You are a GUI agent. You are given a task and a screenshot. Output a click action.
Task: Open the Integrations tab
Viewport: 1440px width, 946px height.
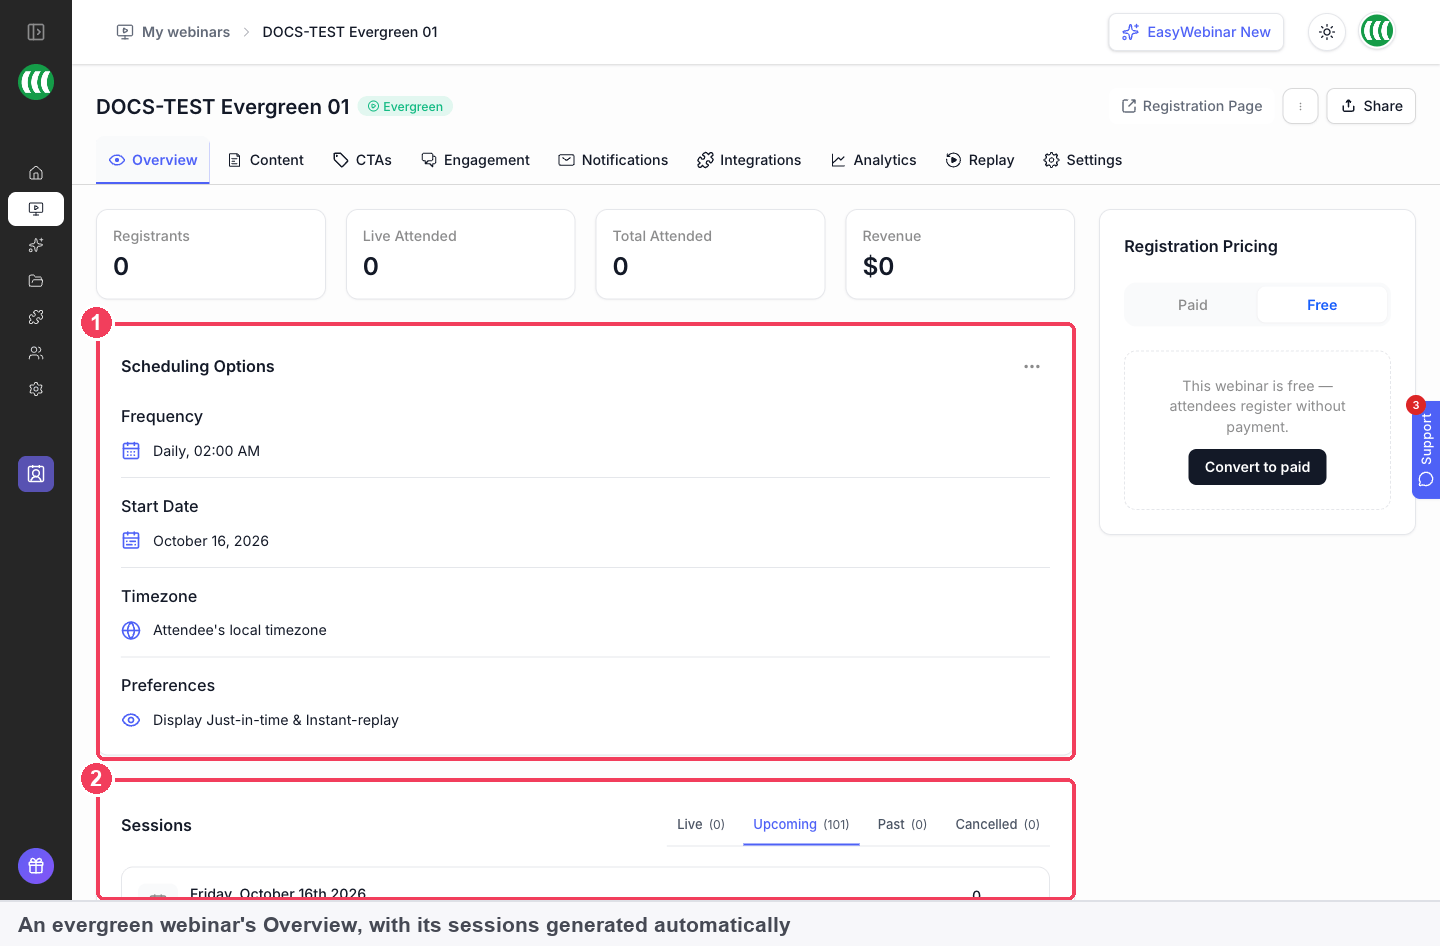pyautogui.click(x=749, y=160)
